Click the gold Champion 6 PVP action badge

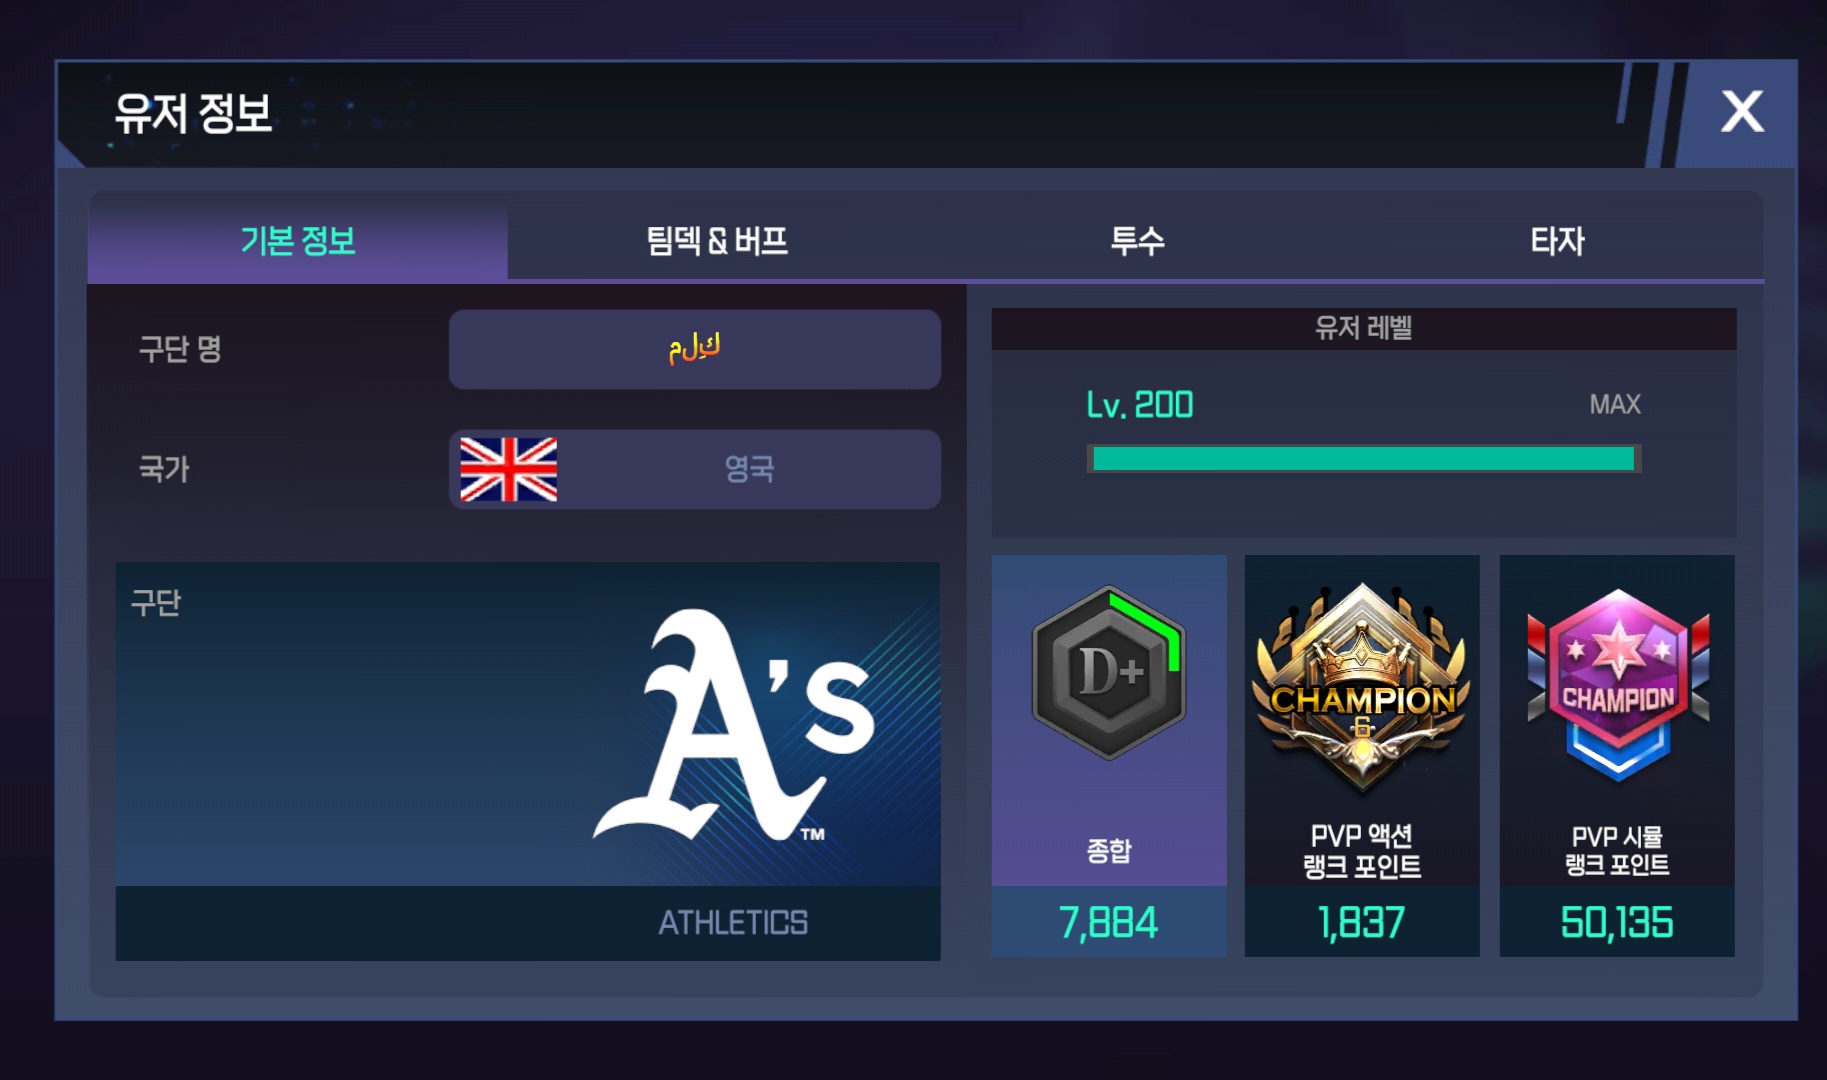(1361, 690)
